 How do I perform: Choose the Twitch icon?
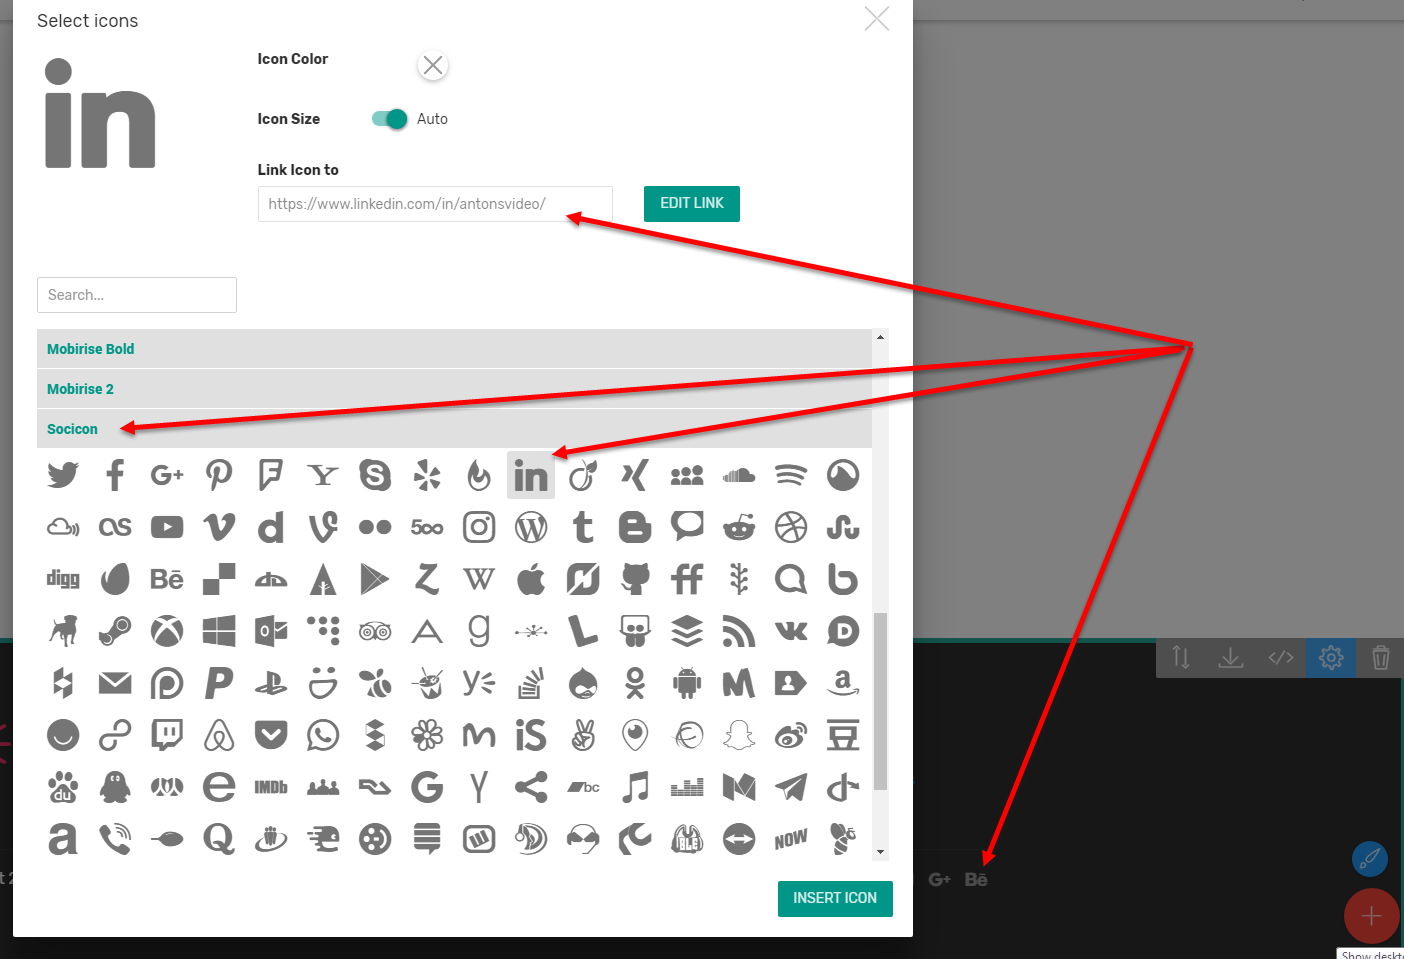tap(167, 735)
